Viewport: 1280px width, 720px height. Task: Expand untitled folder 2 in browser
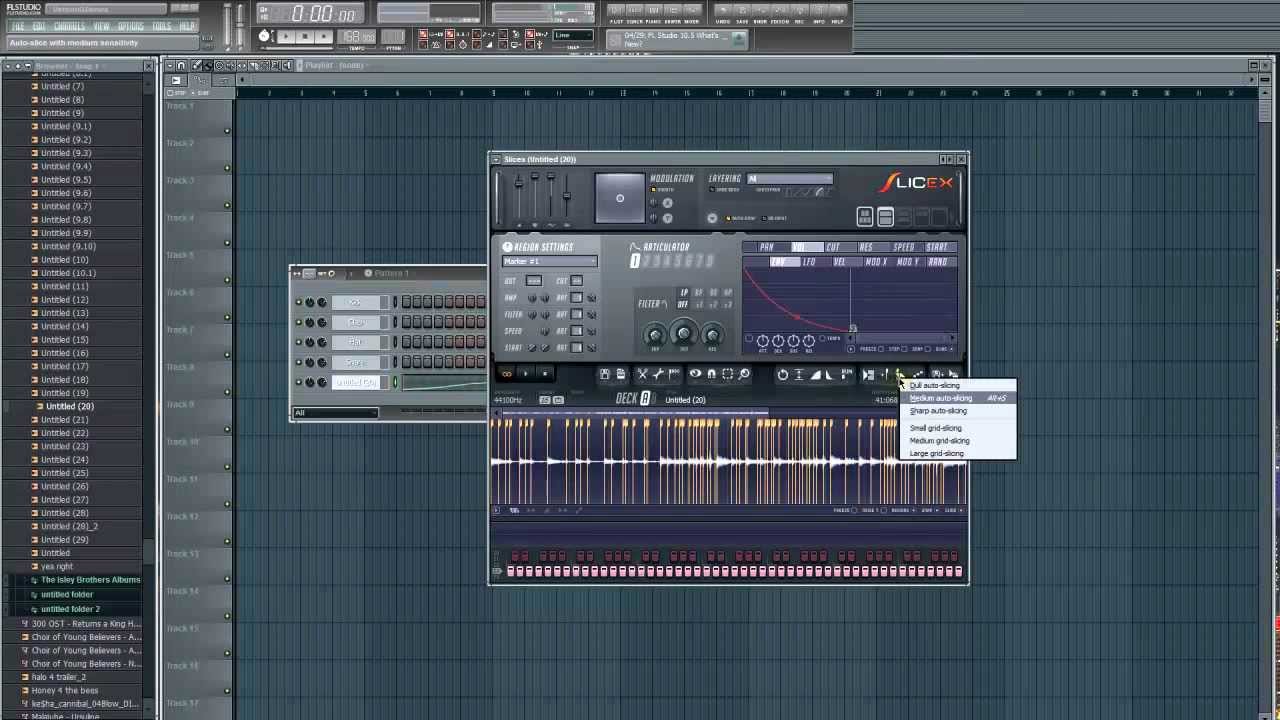[70, 609]
